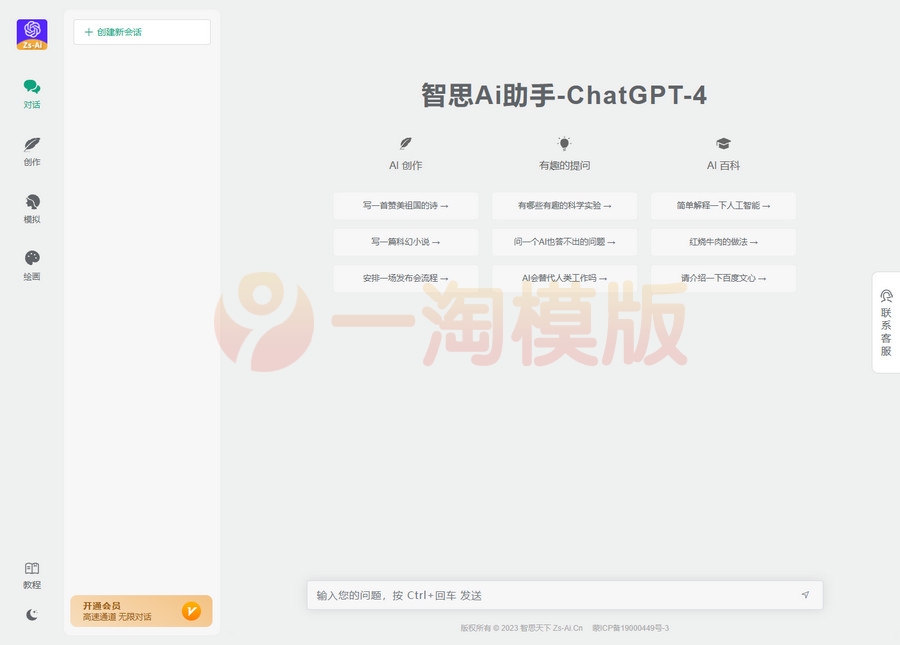Click the AI 创作 column label

point(406,165)
